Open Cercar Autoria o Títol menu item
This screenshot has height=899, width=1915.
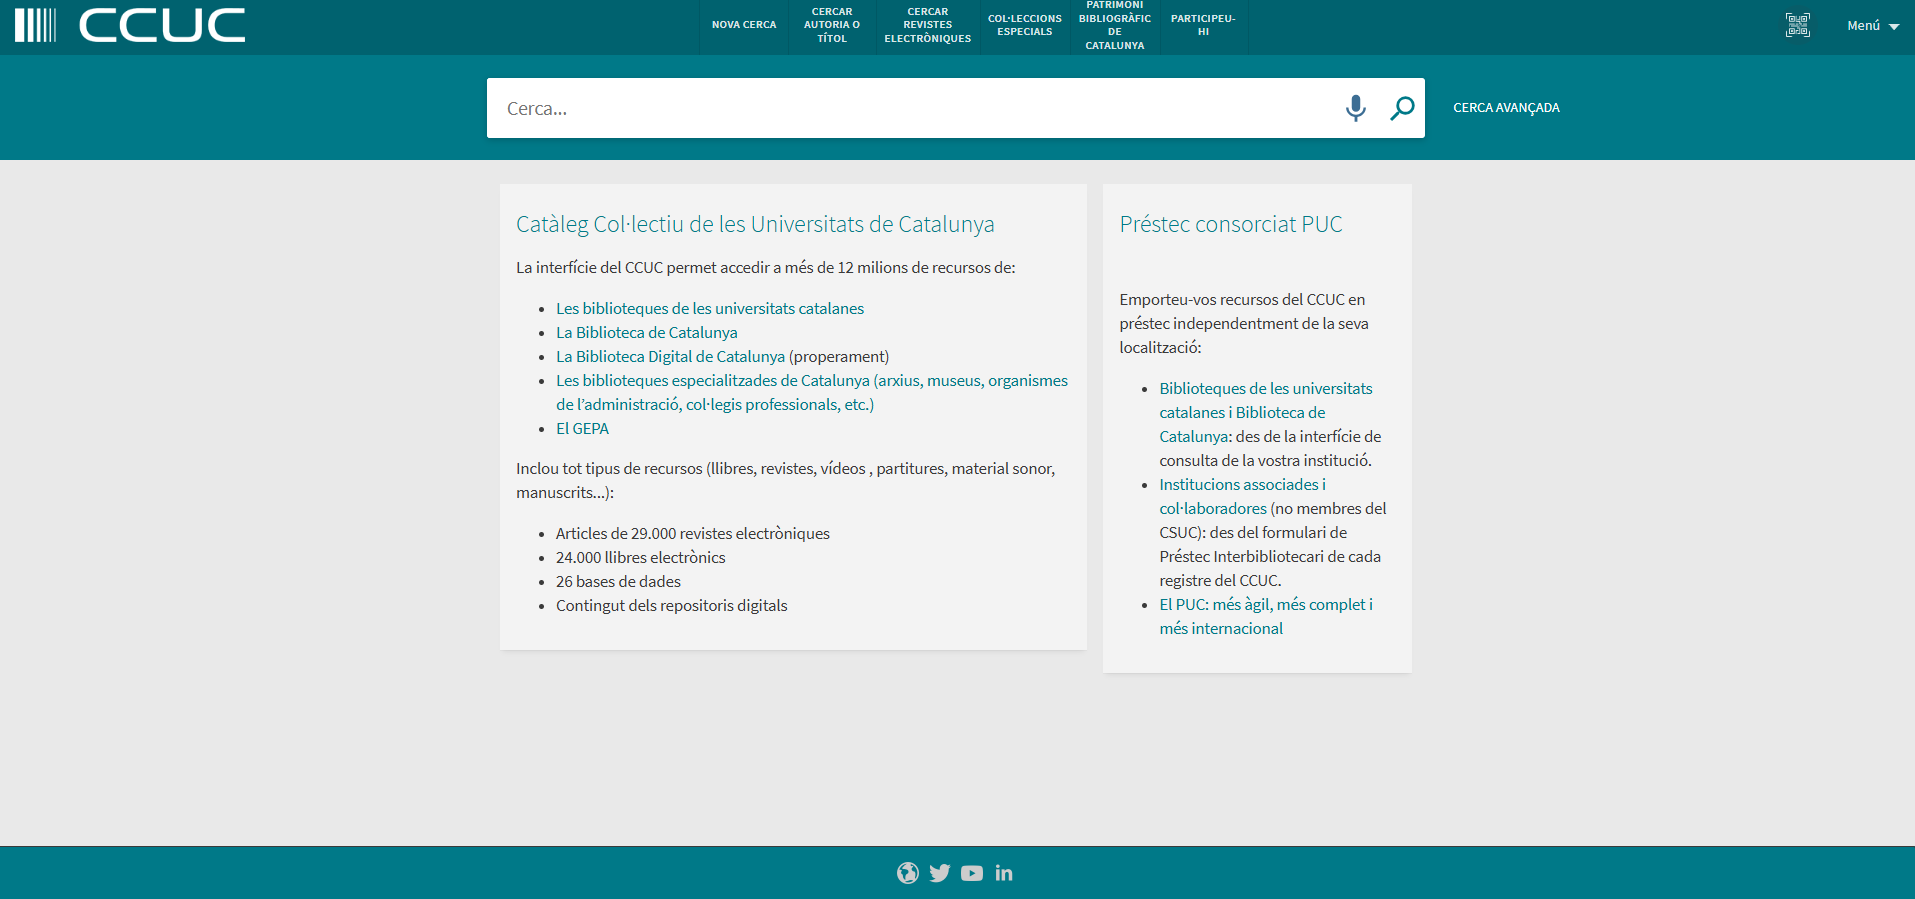[x=831, y=25]
